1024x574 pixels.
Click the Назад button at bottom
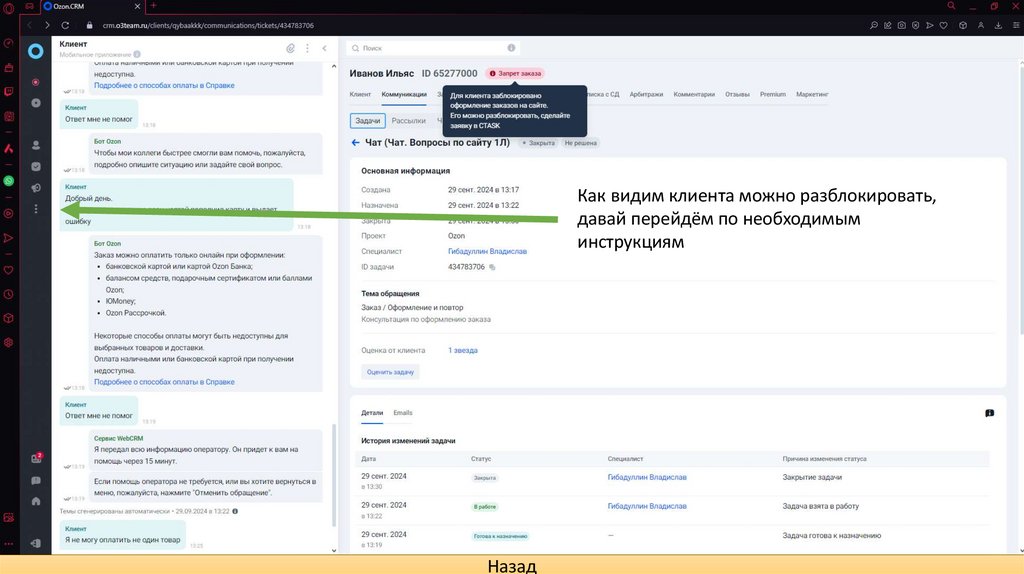(512, 566)
